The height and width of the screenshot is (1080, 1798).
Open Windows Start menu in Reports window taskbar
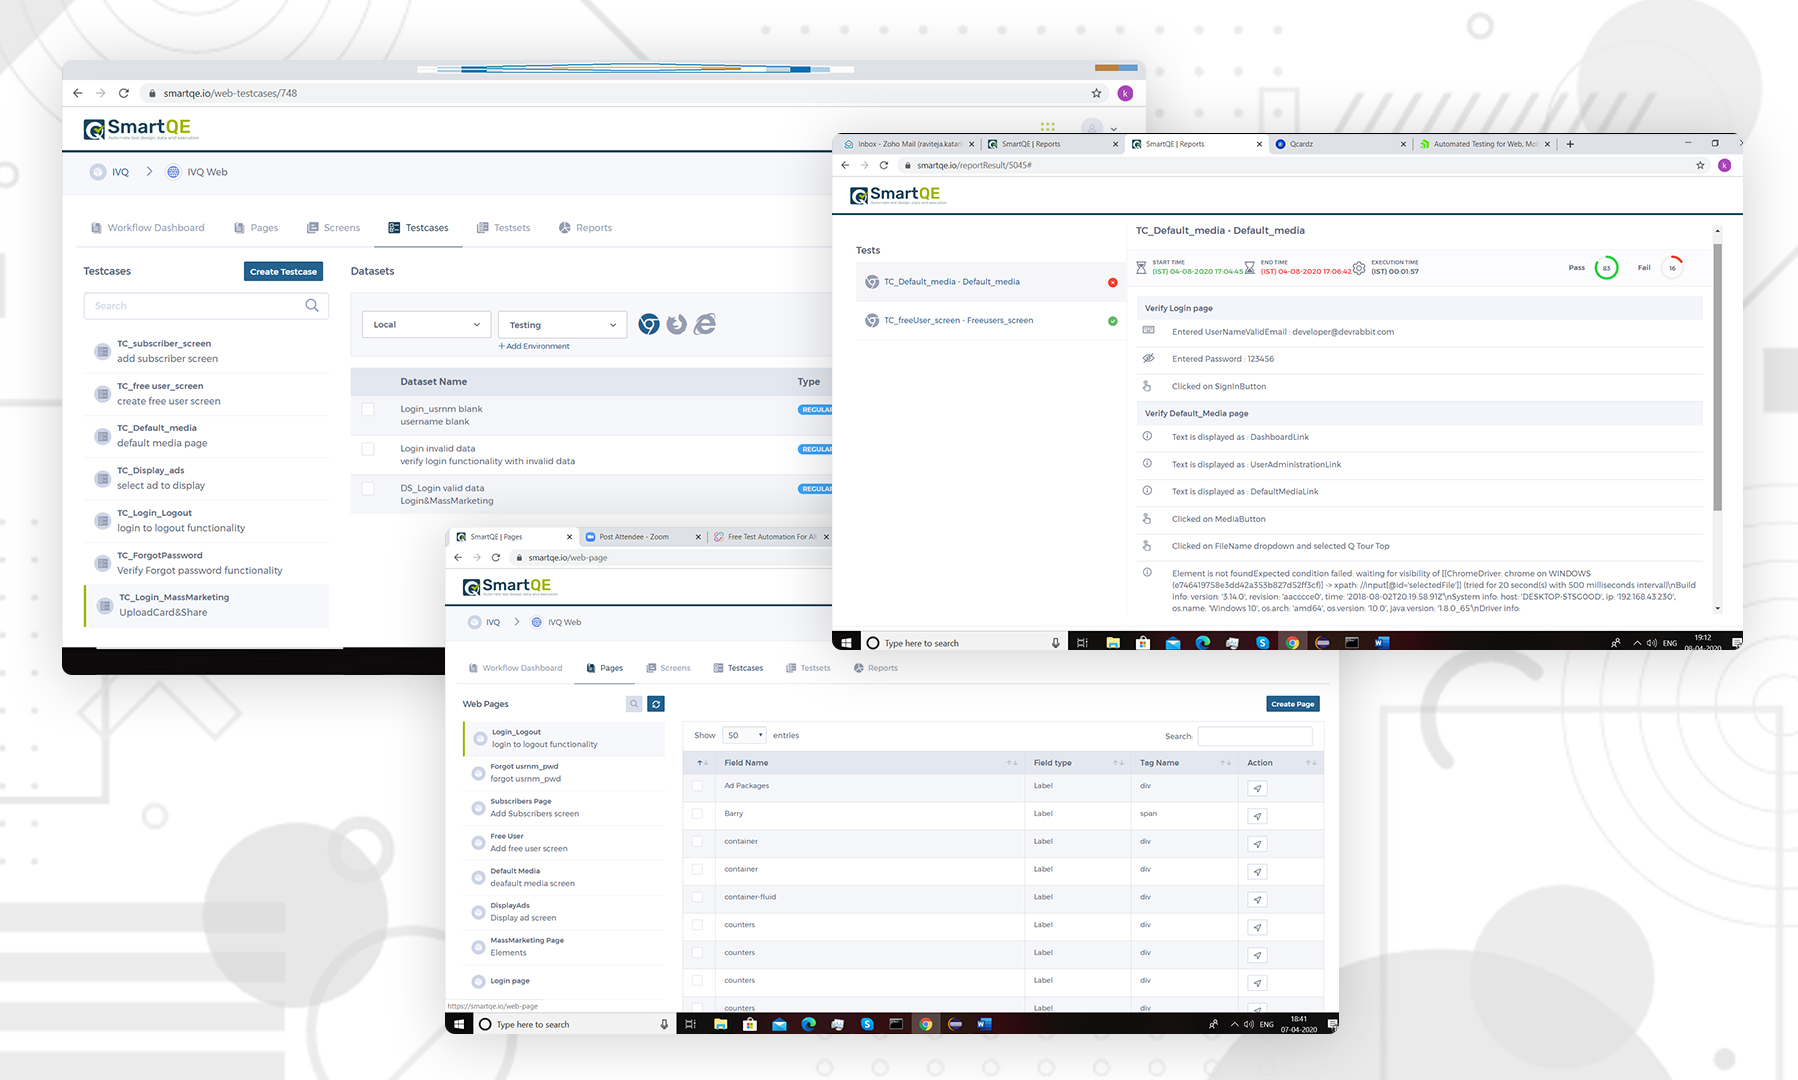point(846,643)
